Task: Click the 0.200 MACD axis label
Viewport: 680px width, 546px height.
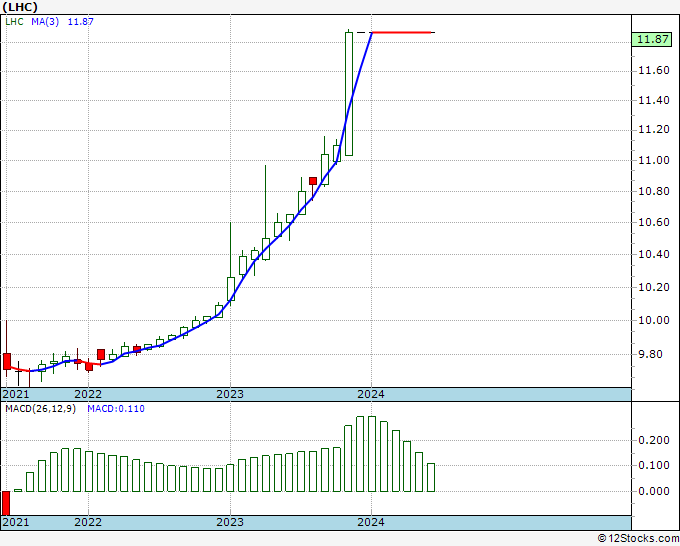Action: tap(654, 441)
